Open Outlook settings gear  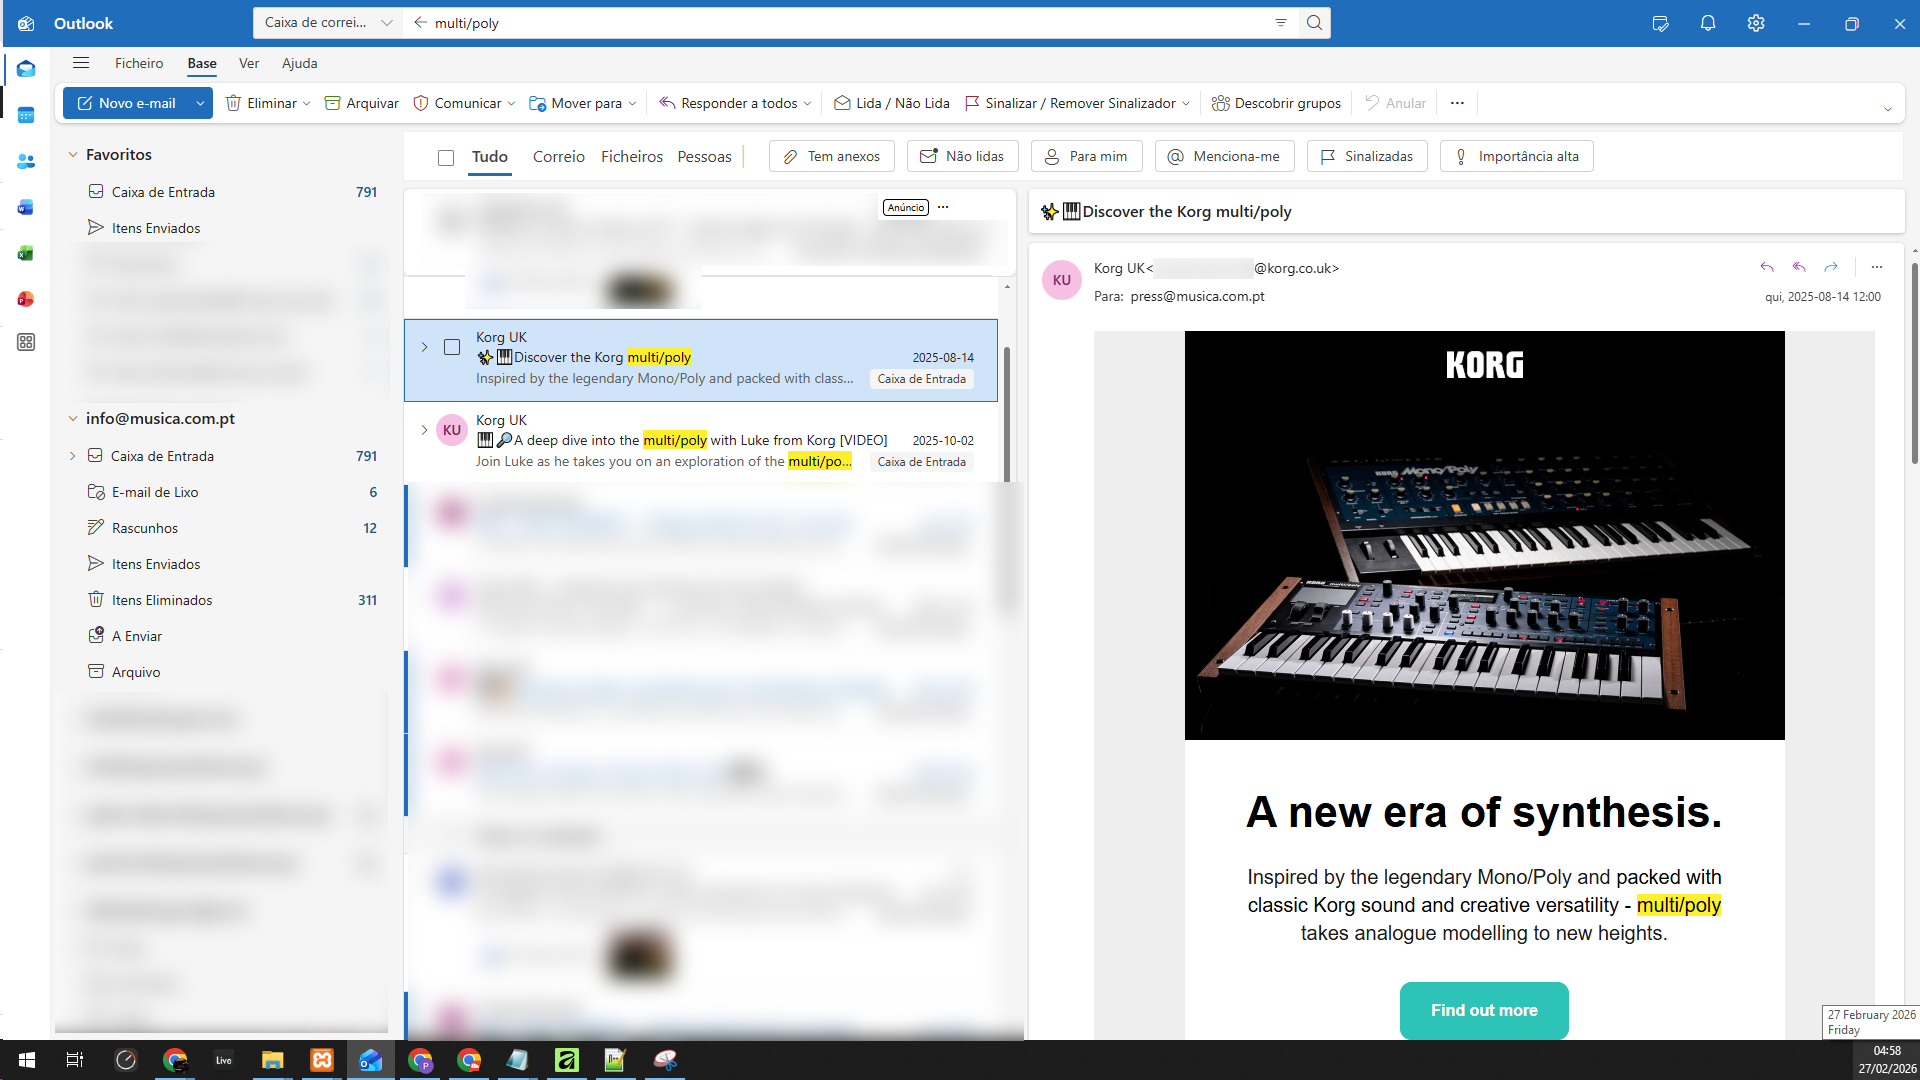coord(1756,23)
